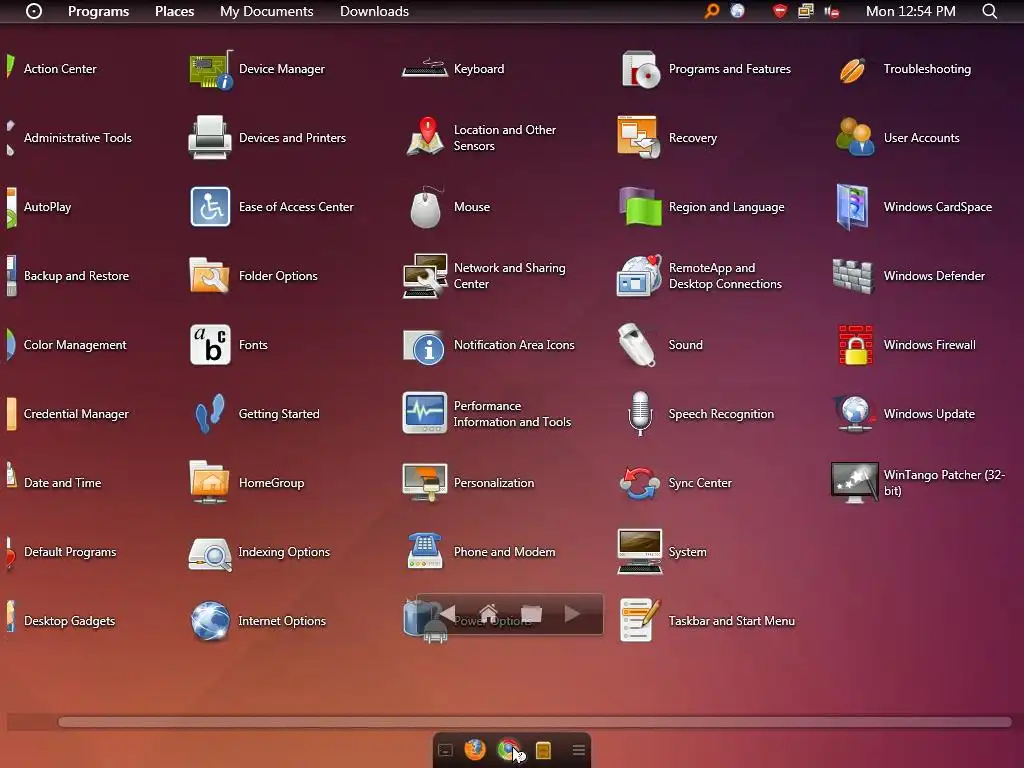Open the Indexing Options icon

[x=210, y=554]
